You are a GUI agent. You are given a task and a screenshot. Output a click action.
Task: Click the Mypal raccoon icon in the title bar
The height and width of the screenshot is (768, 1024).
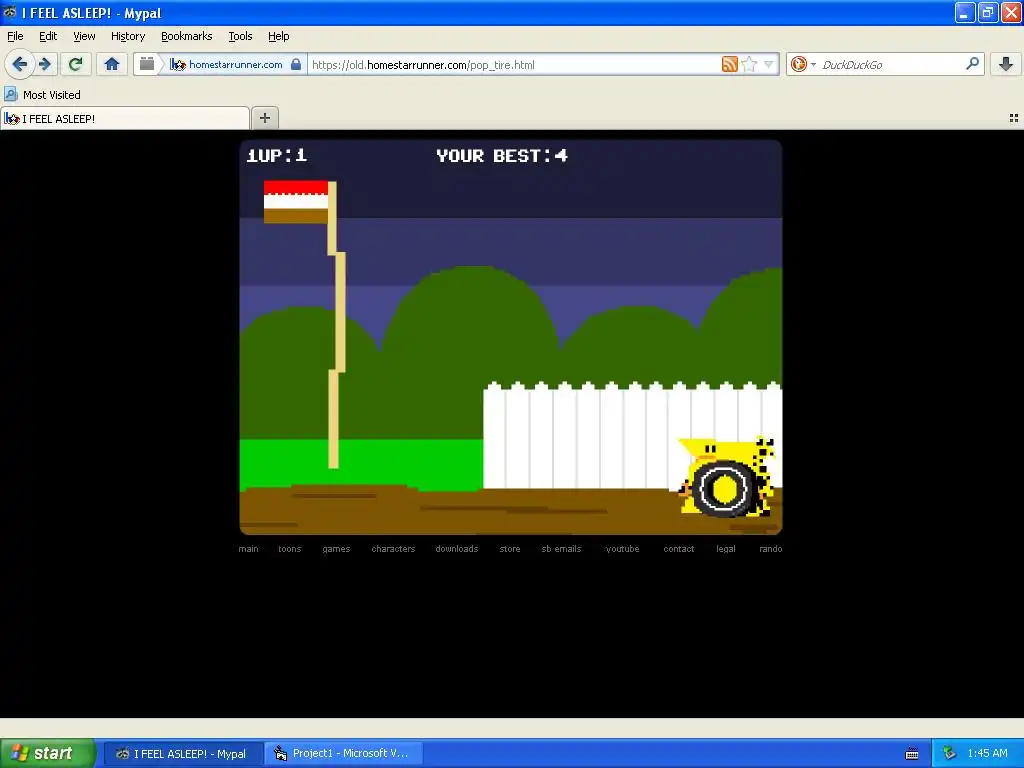pyautogui.click(x=10, y=12)
